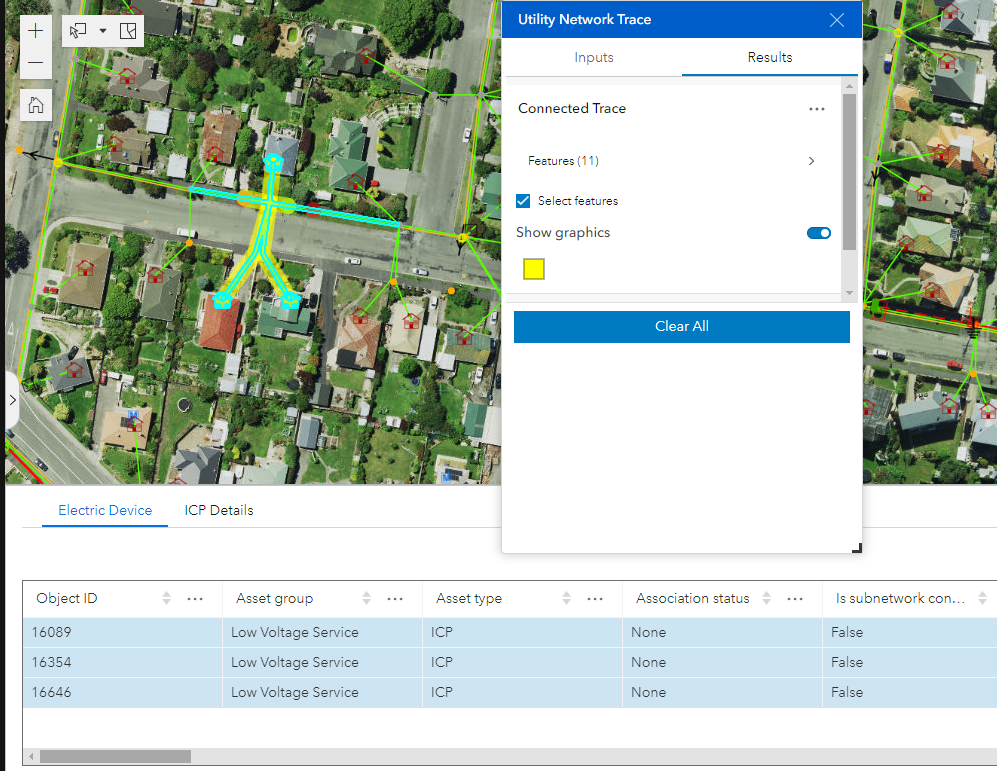This screenshot has width=997, height=771.
Task: Select table row with Object ID 16354
Action: [x=510, y=662]
